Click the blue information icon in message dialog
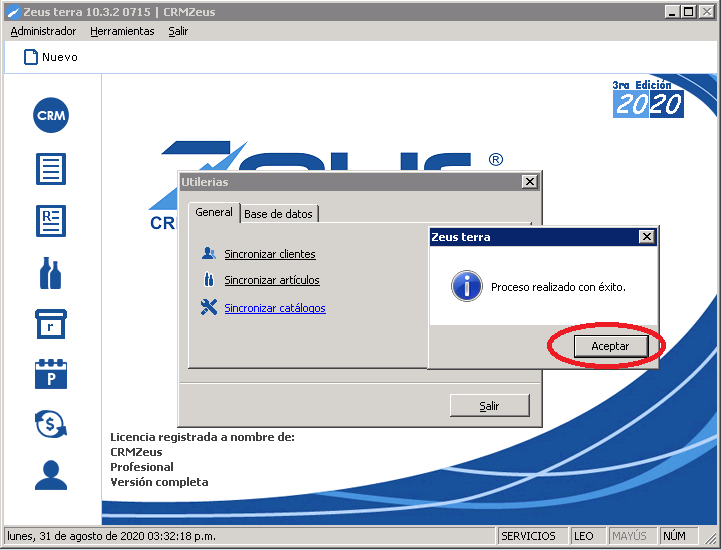The width and height of the screenshot is (721, 550). (467, 286)
